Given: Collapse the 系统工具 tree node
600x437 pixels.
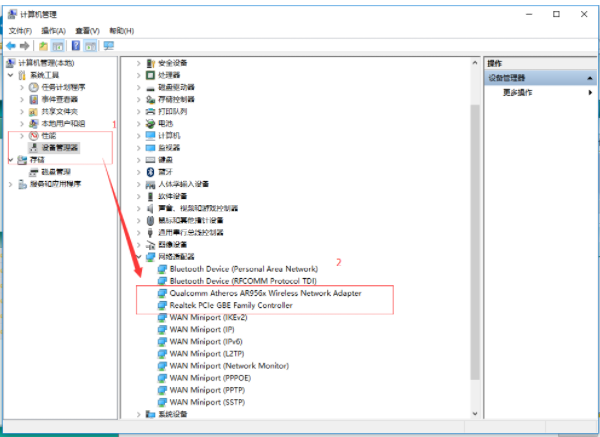Looking at the screenshot, I should coord(11,75).
